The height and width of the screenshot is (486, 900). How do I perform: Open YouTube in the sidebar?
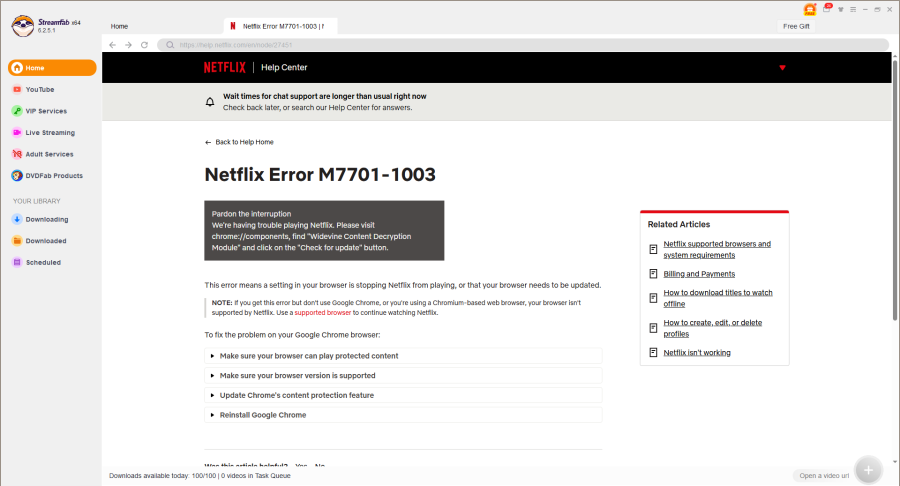click(x=40, y=89)
